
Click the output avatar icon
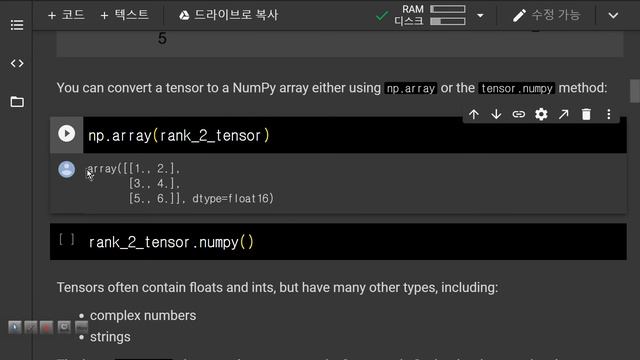point(67,169)
